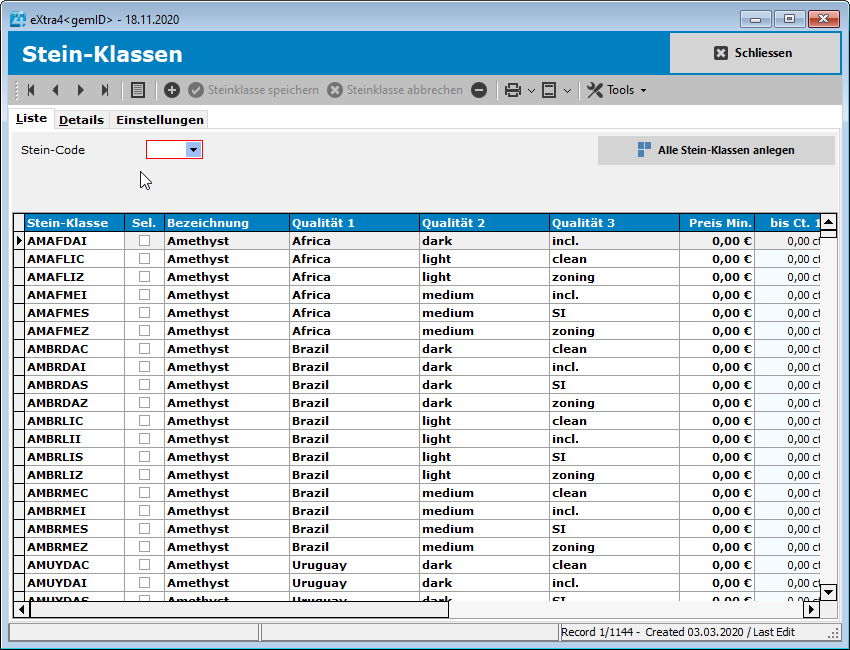Remove a record using the minus icon
Screen dimensions: 850x650
click(478, 90)
